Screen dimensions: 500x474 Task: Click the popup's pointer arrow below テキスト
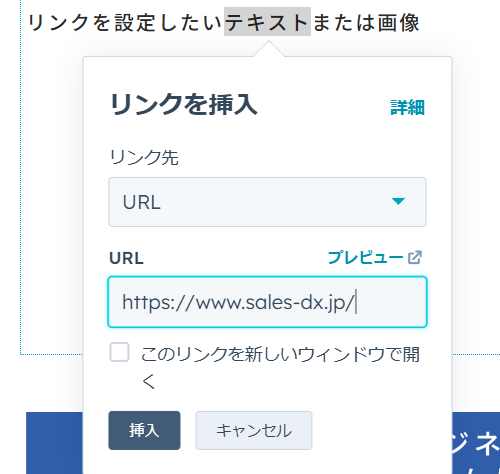coord(269,49)
